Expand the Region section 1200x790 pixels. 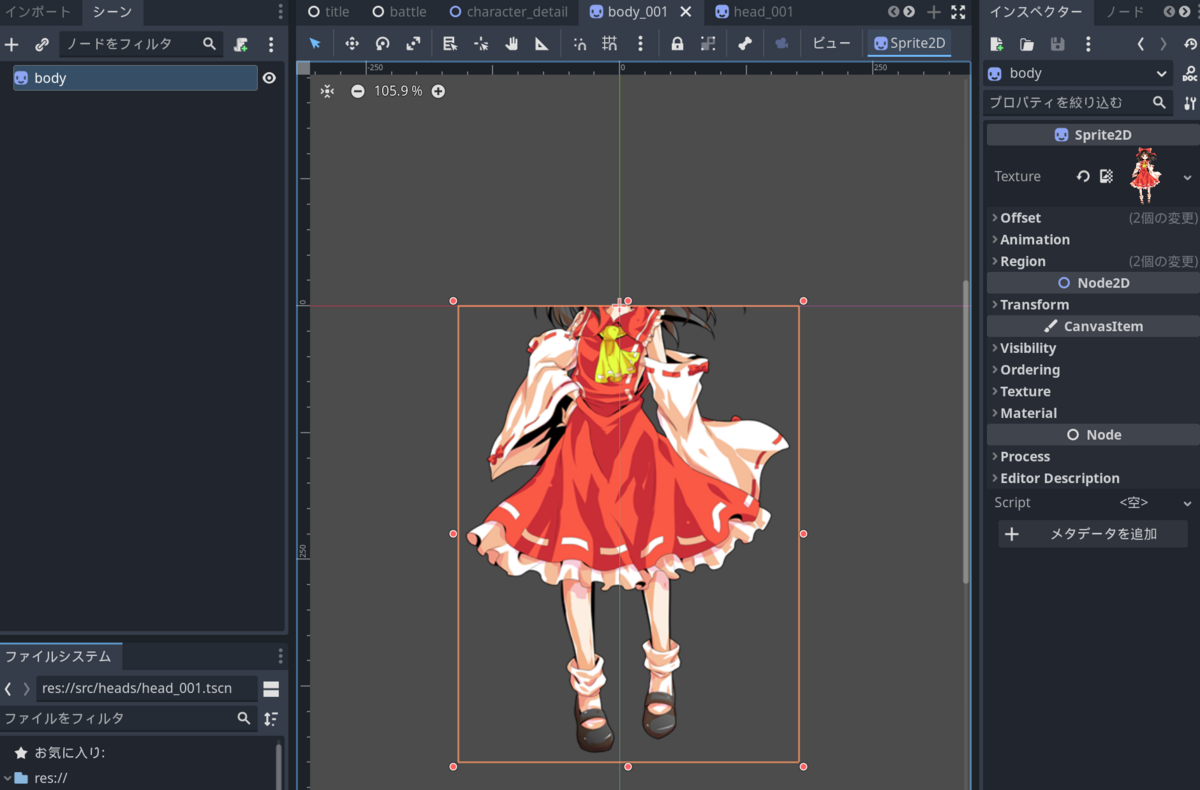[1092, 261]
